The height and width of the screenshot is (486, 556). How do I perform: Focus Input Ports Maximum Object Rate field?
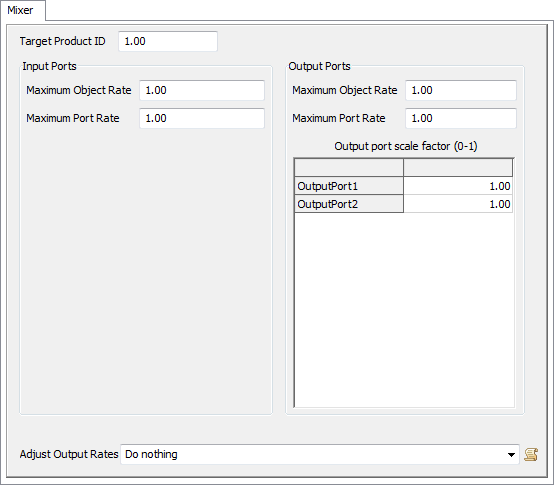coord(202,90)
